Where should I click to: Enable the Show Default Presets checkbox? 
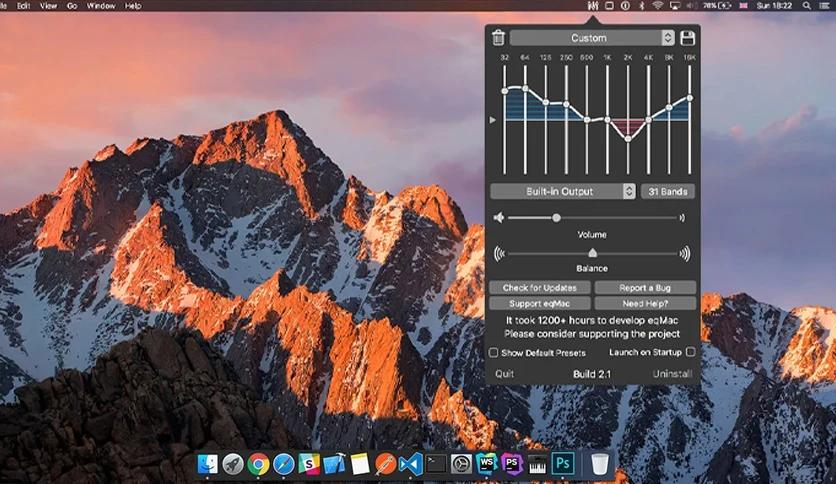494,352
